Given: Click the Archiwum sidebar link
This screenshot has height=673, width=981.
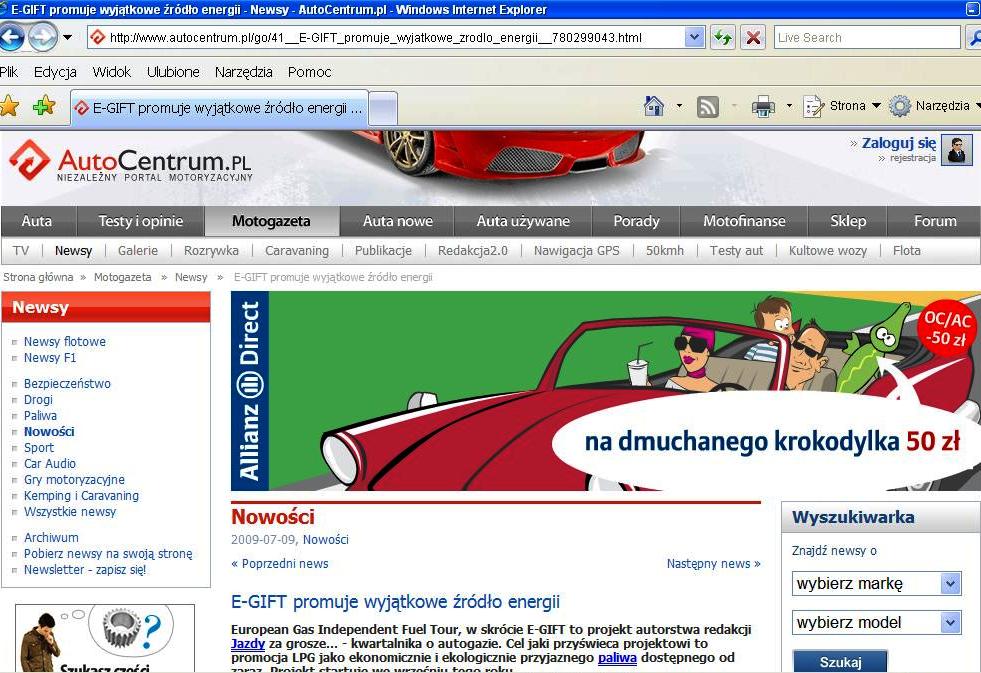Looking at the screenshot, I should click(51, 537).
